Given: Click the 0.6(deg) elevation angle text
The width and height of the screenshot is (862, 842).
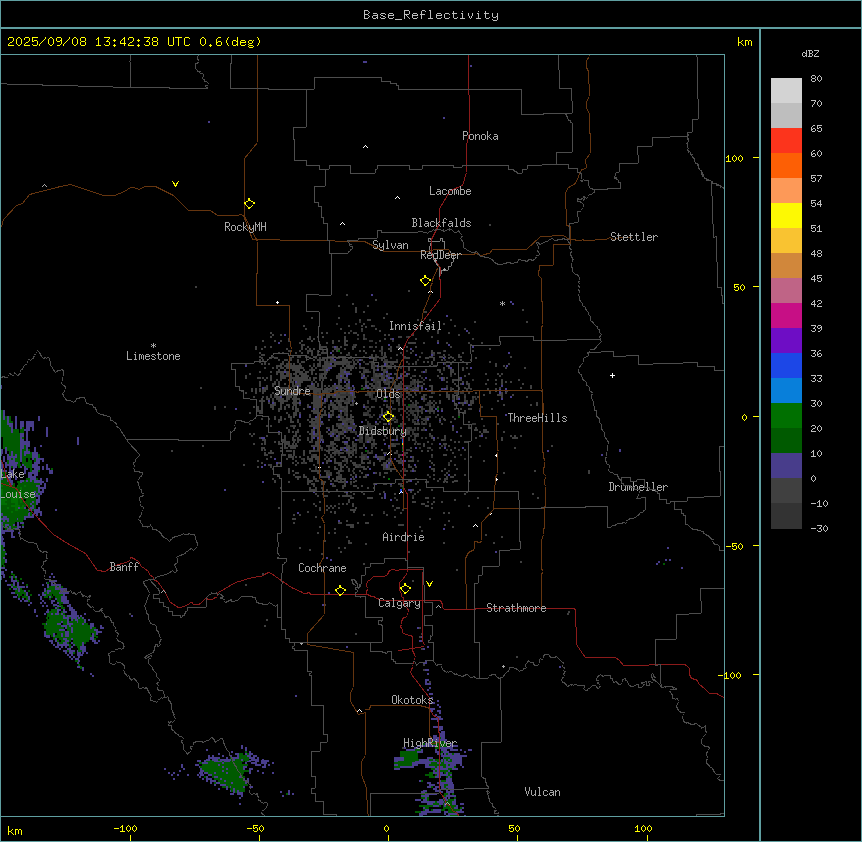Looking at the screenshot, I should point(230,42).
